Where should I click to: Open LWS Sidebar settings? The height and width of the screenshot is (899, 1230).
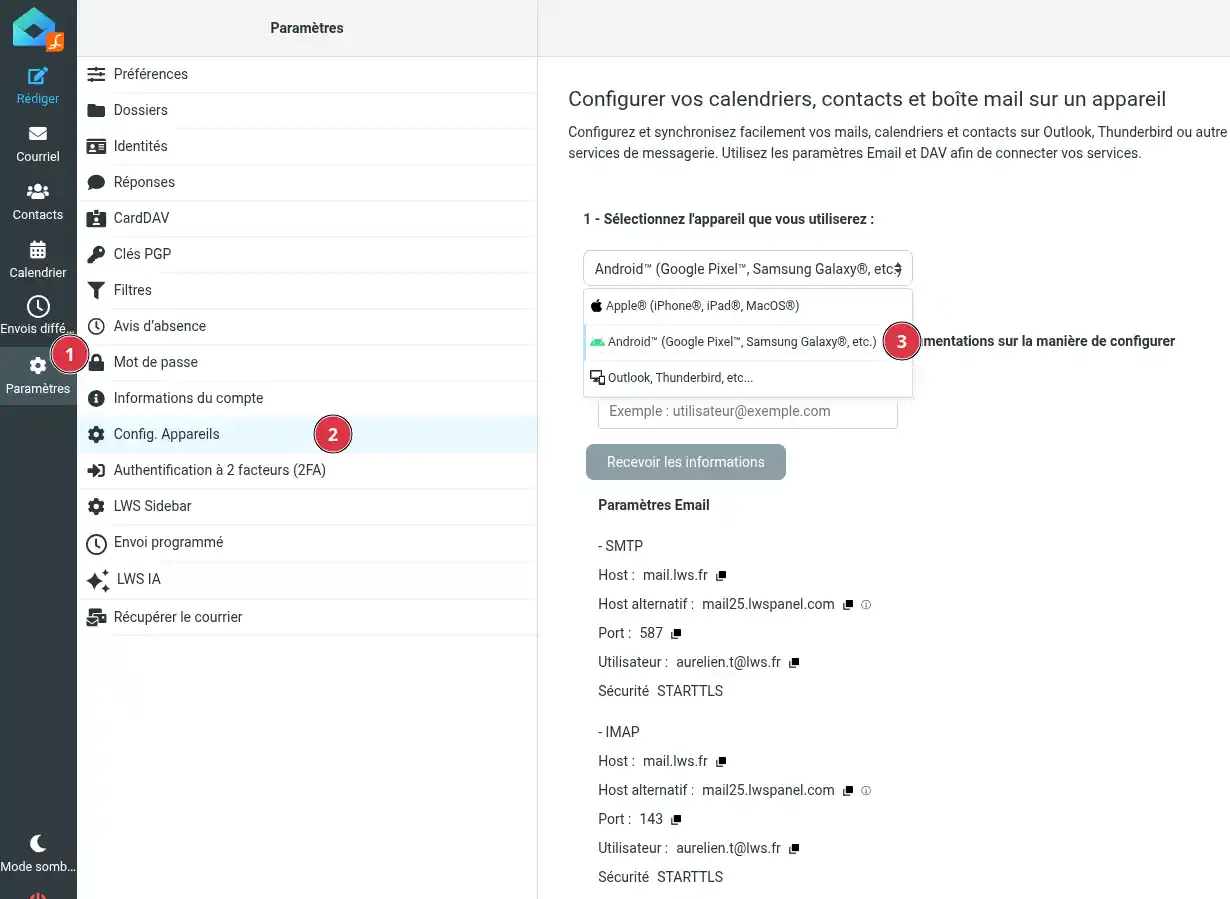(307, 506)
